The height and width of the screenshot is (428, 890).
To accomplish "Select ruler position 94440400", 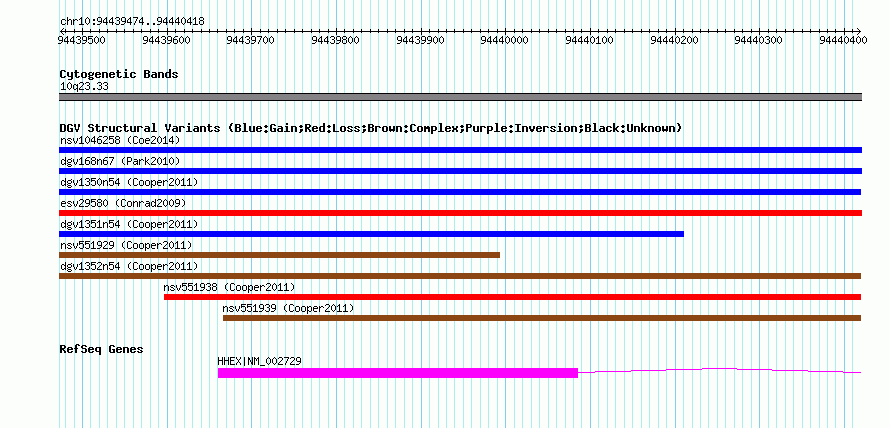I will click(843, 40).
